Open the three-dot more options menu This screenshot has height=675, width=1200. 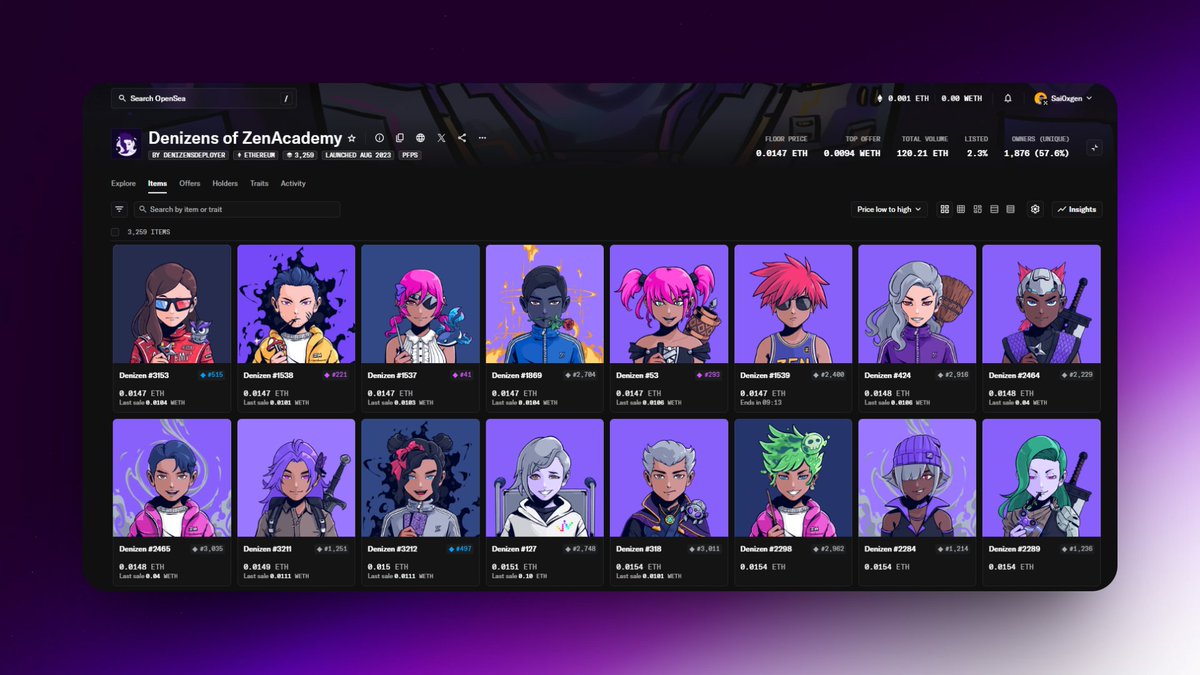click(482, 138)
